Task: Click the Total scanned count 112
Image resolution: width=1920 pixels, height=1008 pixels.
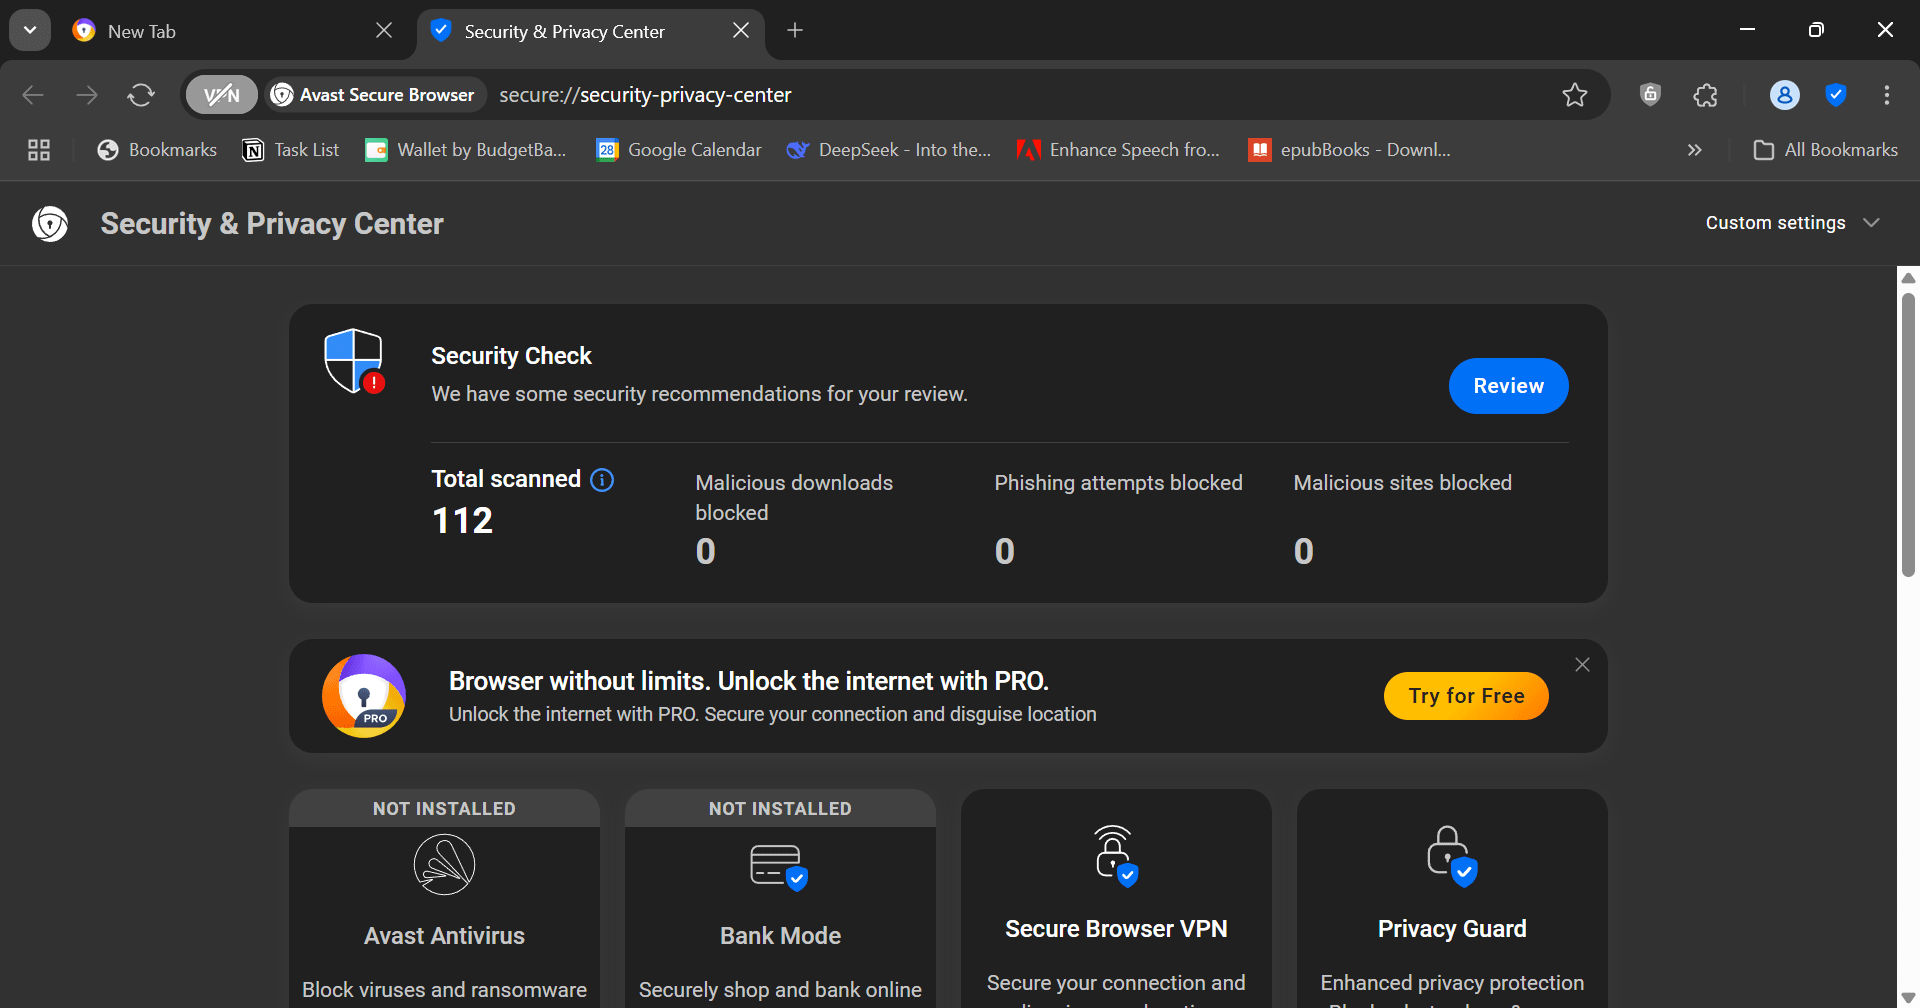Action: (x=462, y=521)
